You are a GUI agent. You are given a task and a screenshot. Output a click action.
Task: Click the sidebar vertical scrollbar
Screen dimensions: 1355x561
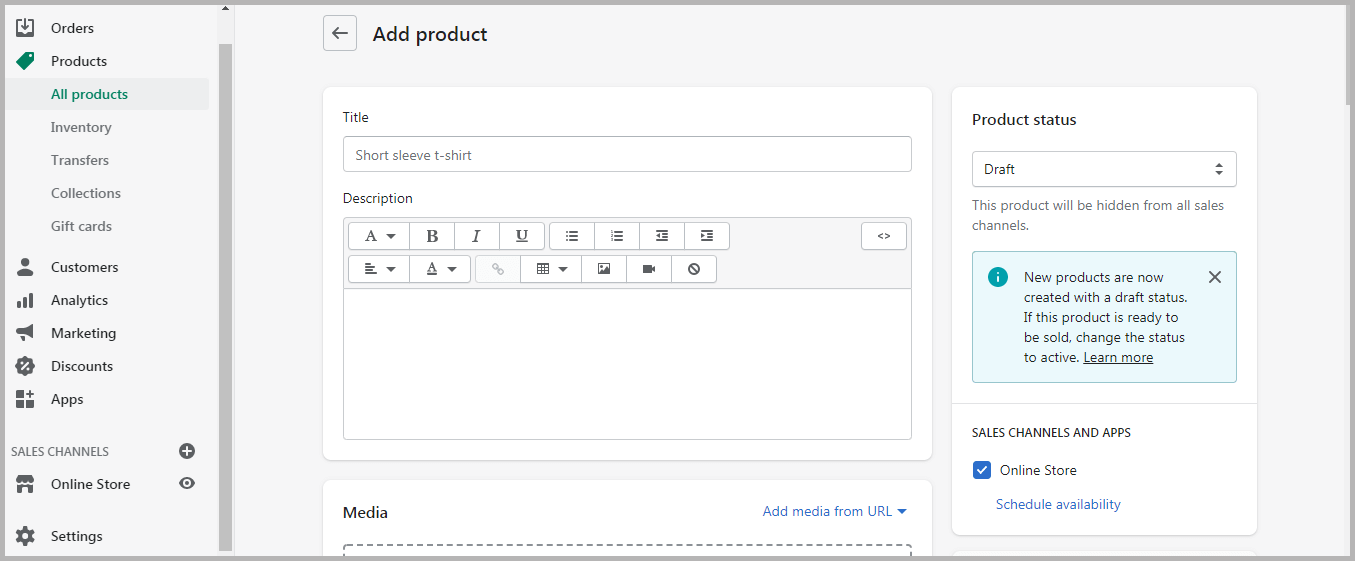click(x=225, y=297)
